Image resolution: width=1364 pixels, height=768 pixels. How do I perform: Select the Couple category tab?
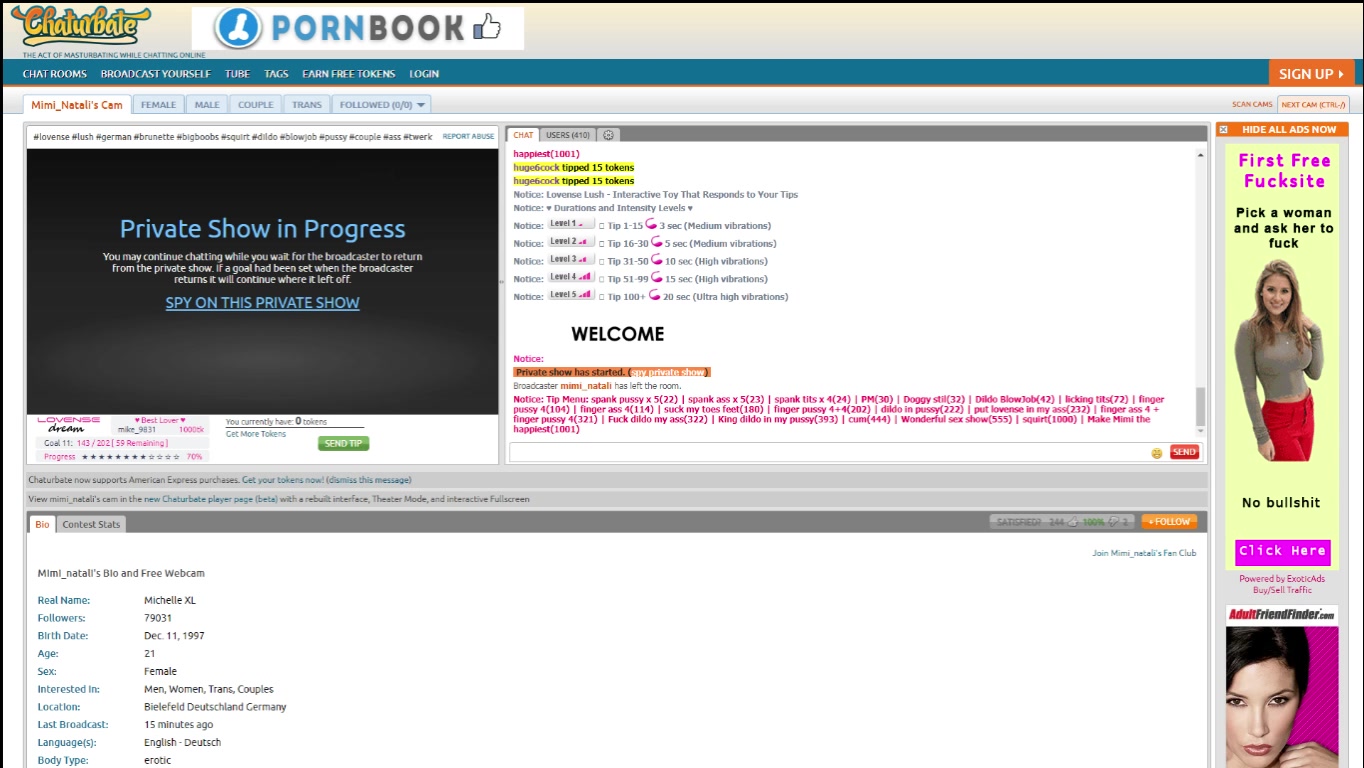[255, 105]
